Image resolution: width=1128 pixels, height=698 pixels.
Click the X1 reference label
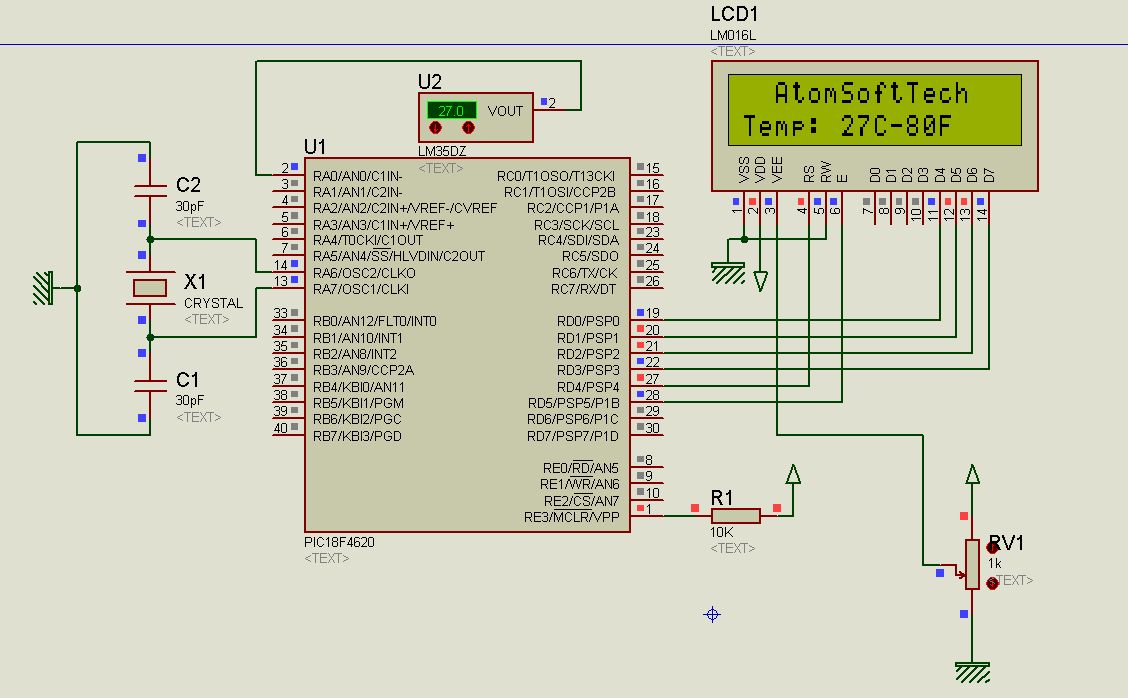click(x=195, y=281)
